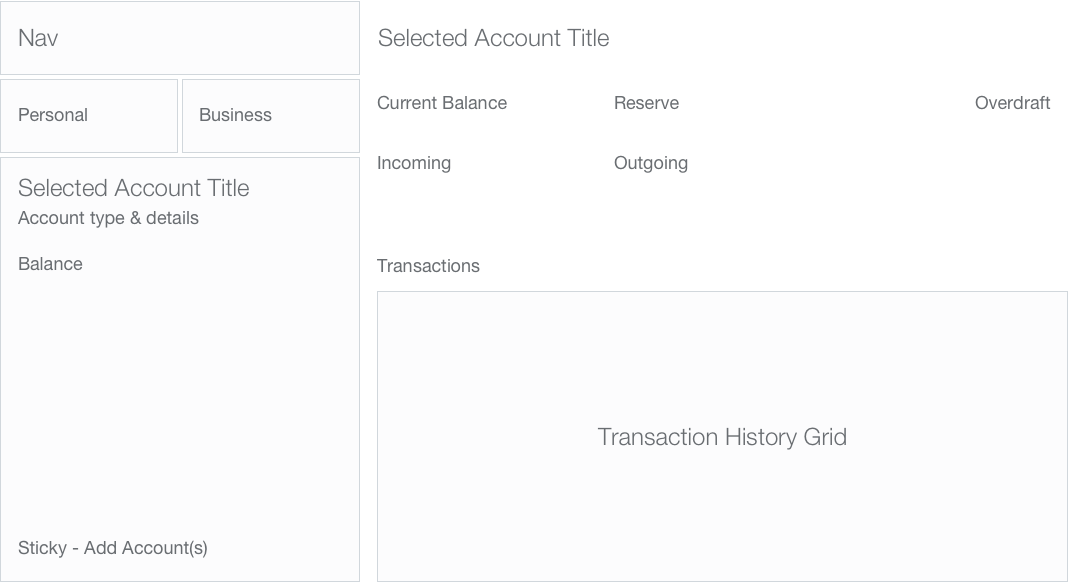Click the Outgoing label

coord(651,163)
